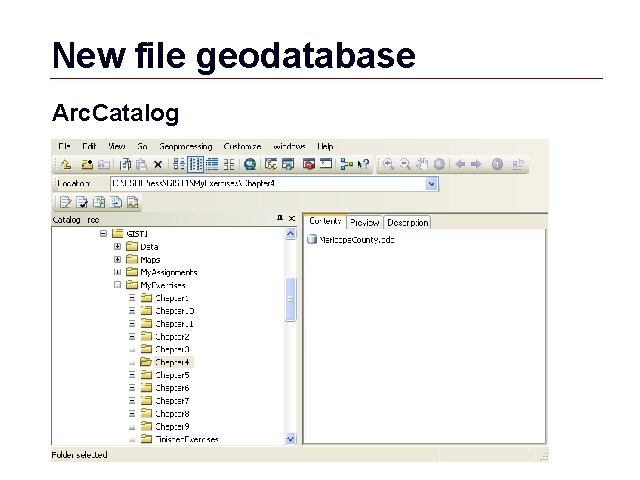
Task: Select the Zoom Out tool
Action: tap(405, 164)
